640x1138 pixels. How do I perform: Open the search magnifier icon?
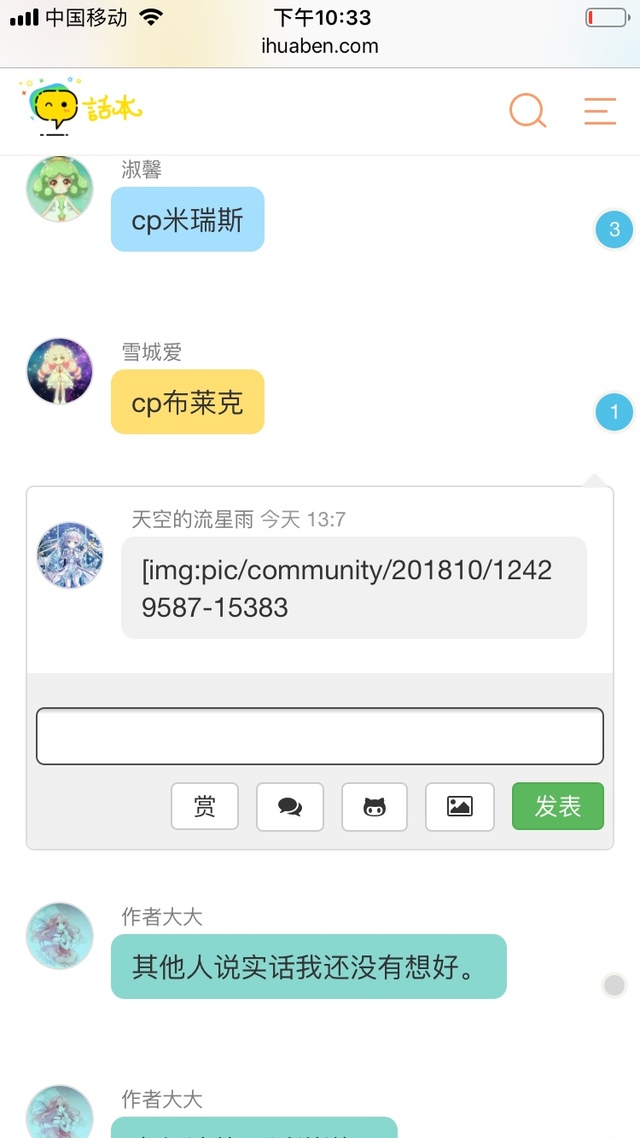pyautogui.click(x=528, y=111)
